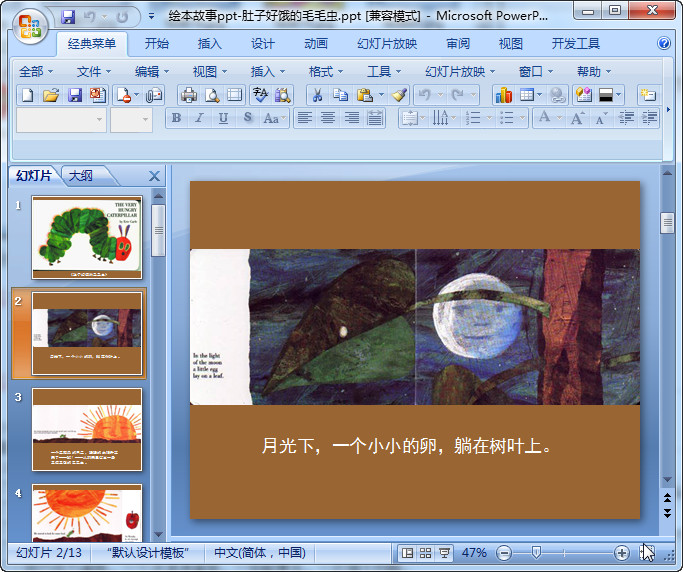Viewport: 683px width, 572px height.
Task: Open the 文件 menu
Action: (94, 71)
